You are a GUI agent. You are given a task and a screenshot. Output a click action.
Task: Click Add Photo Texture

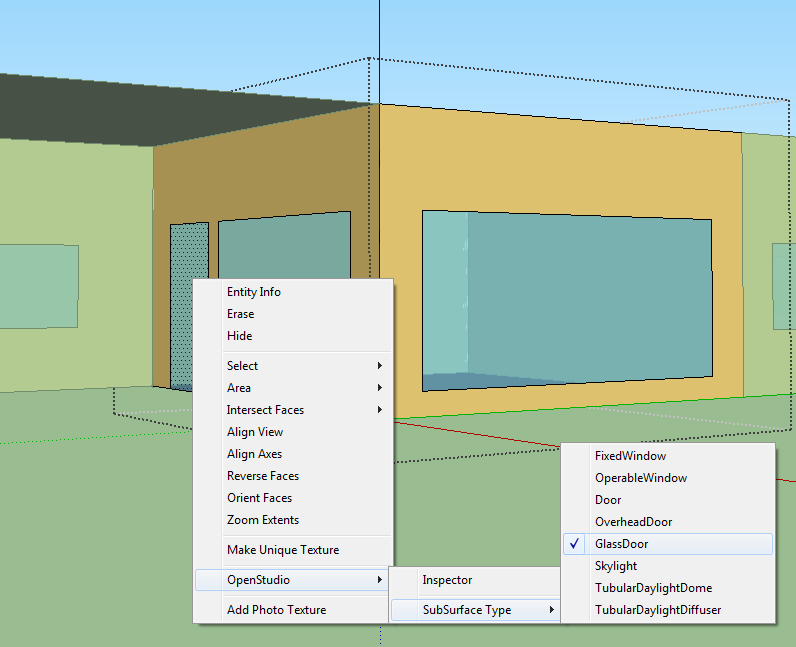click(x=276, y=610)
